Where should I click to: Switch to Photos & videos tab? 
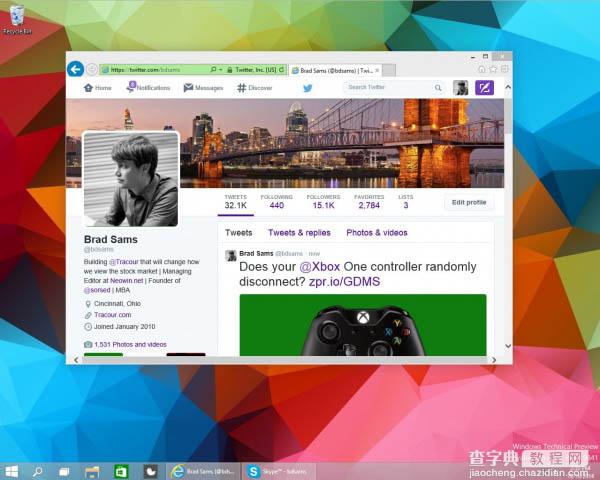[377, 233]
